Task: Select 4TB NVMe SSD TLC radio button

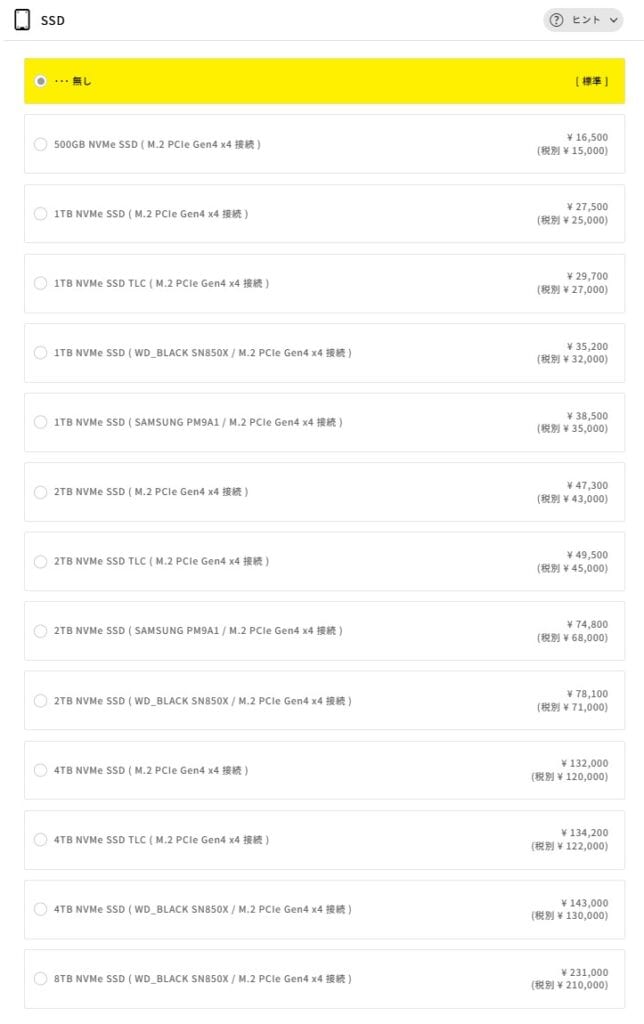Action: [40, 840]
